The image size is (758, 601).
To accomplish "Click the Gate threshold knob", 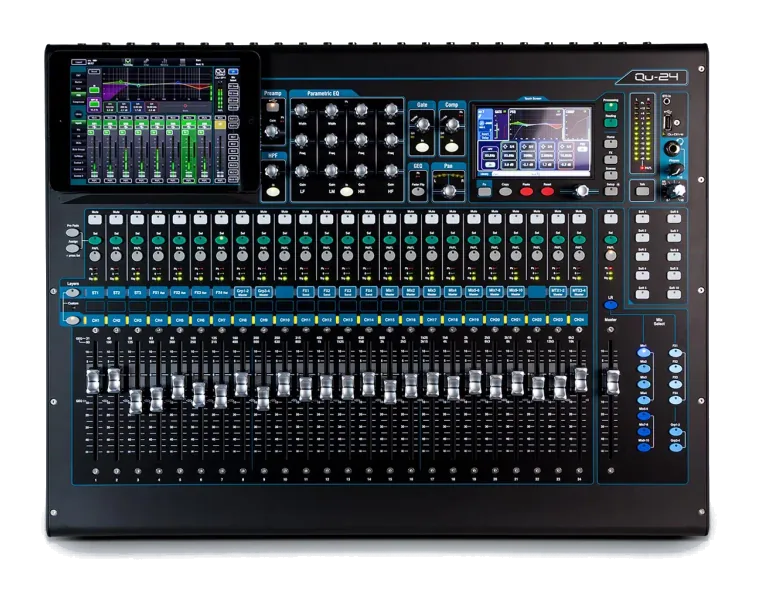I will click(x=422, y=125).
